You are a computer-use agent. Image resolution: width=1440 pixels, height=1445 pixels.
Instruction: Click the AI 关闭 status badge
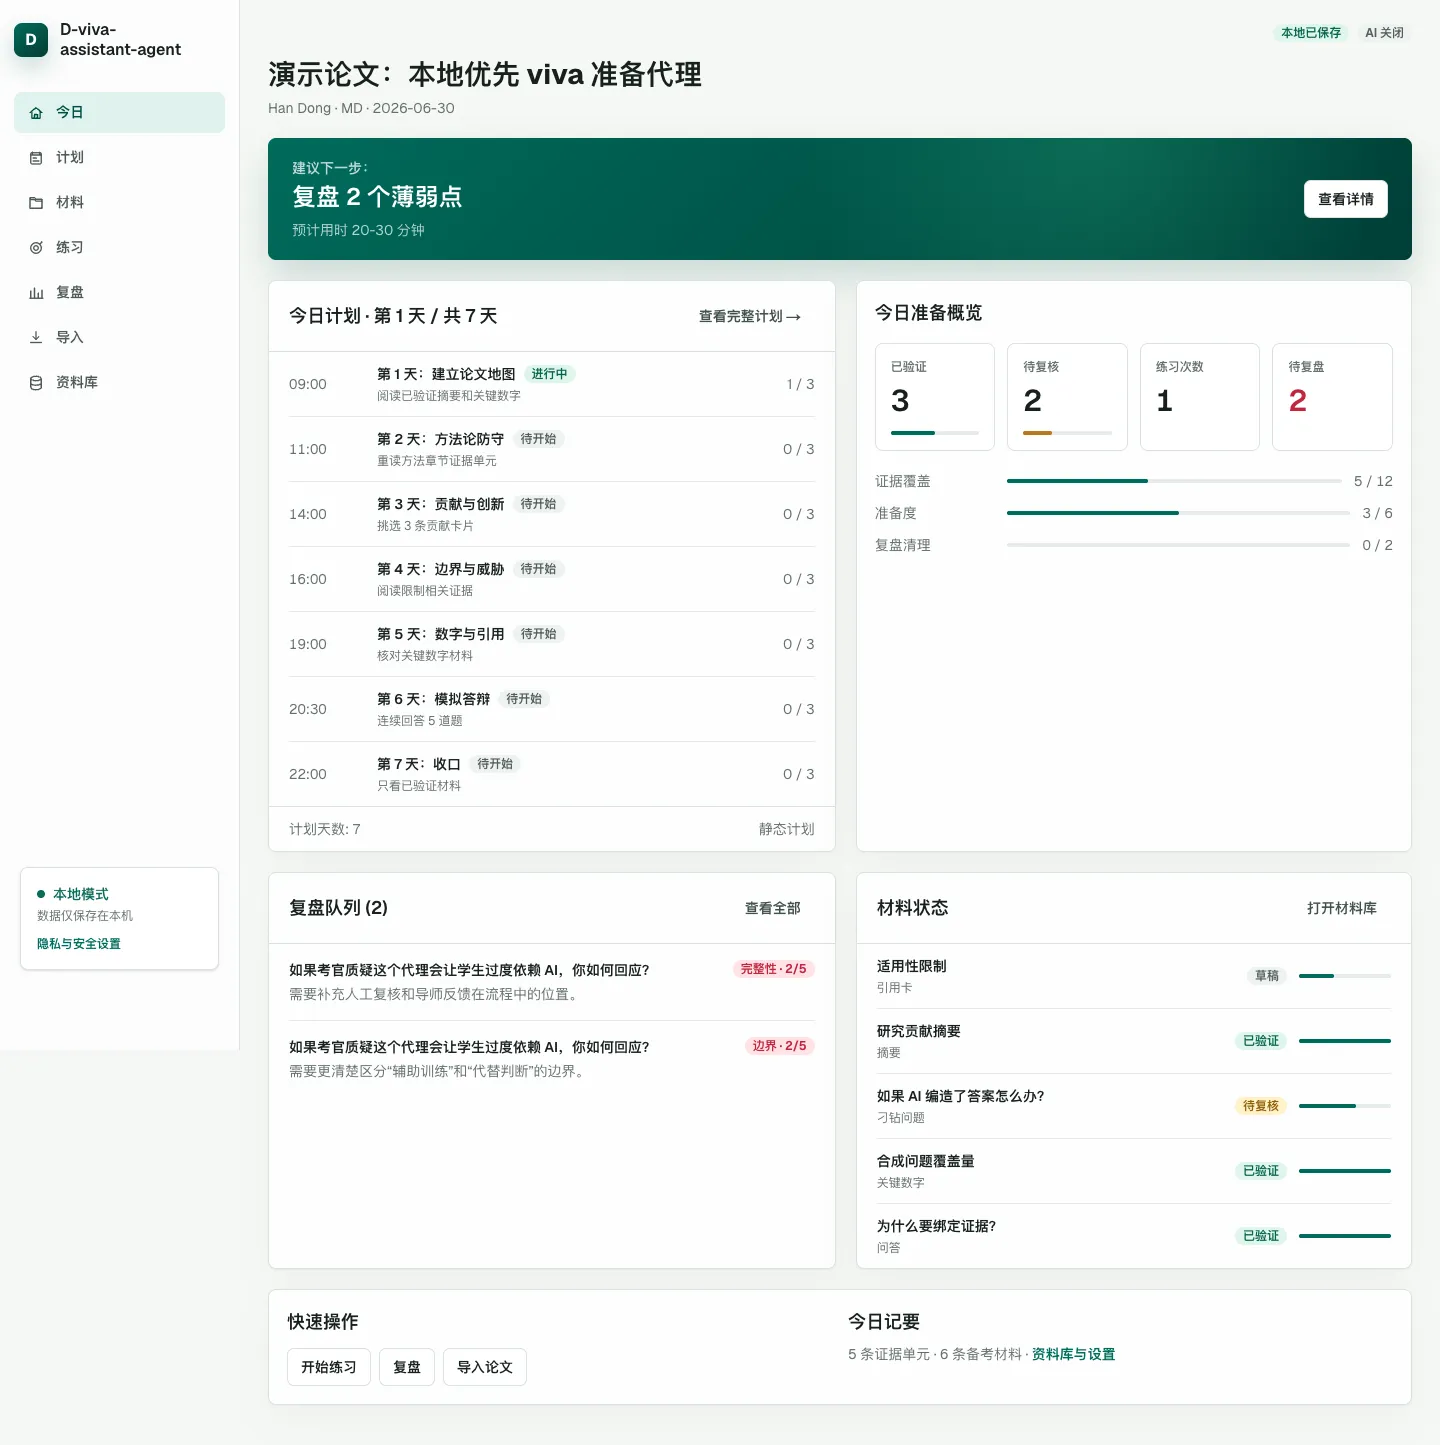[1384, 33]
